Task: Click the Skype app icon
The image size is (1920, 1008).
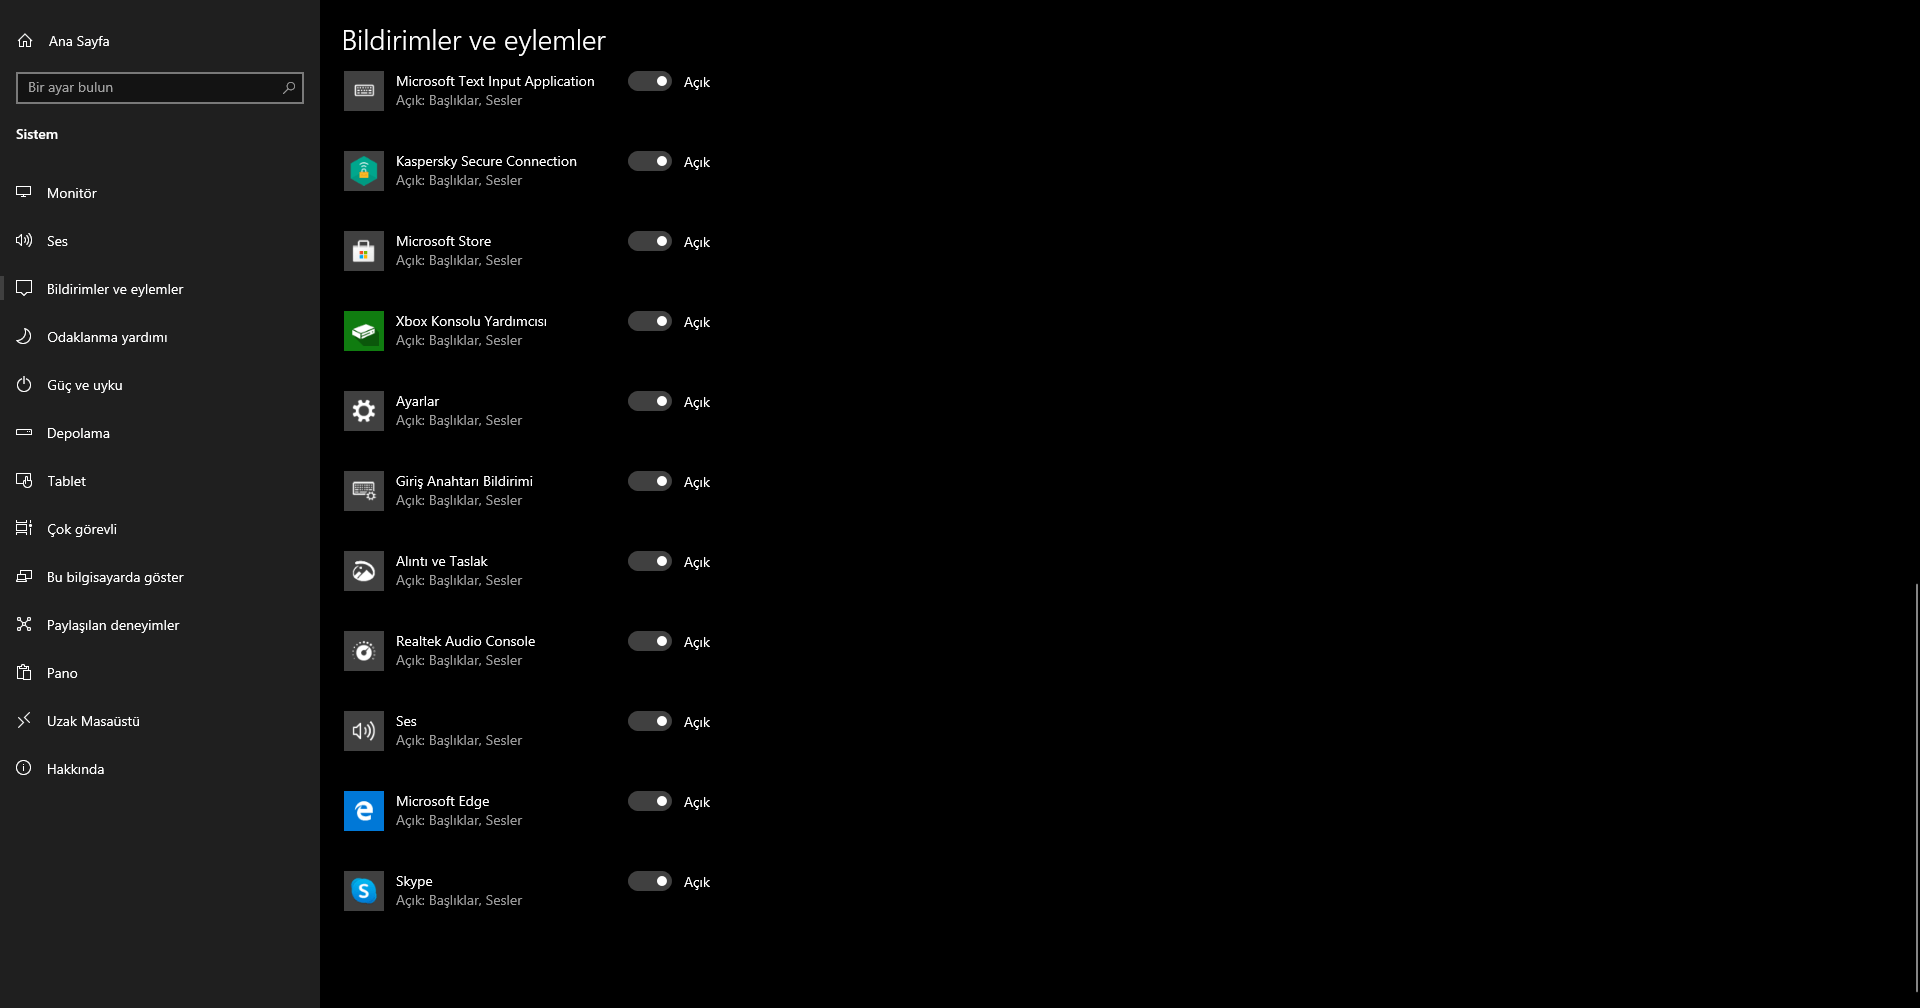Action: 364,891
